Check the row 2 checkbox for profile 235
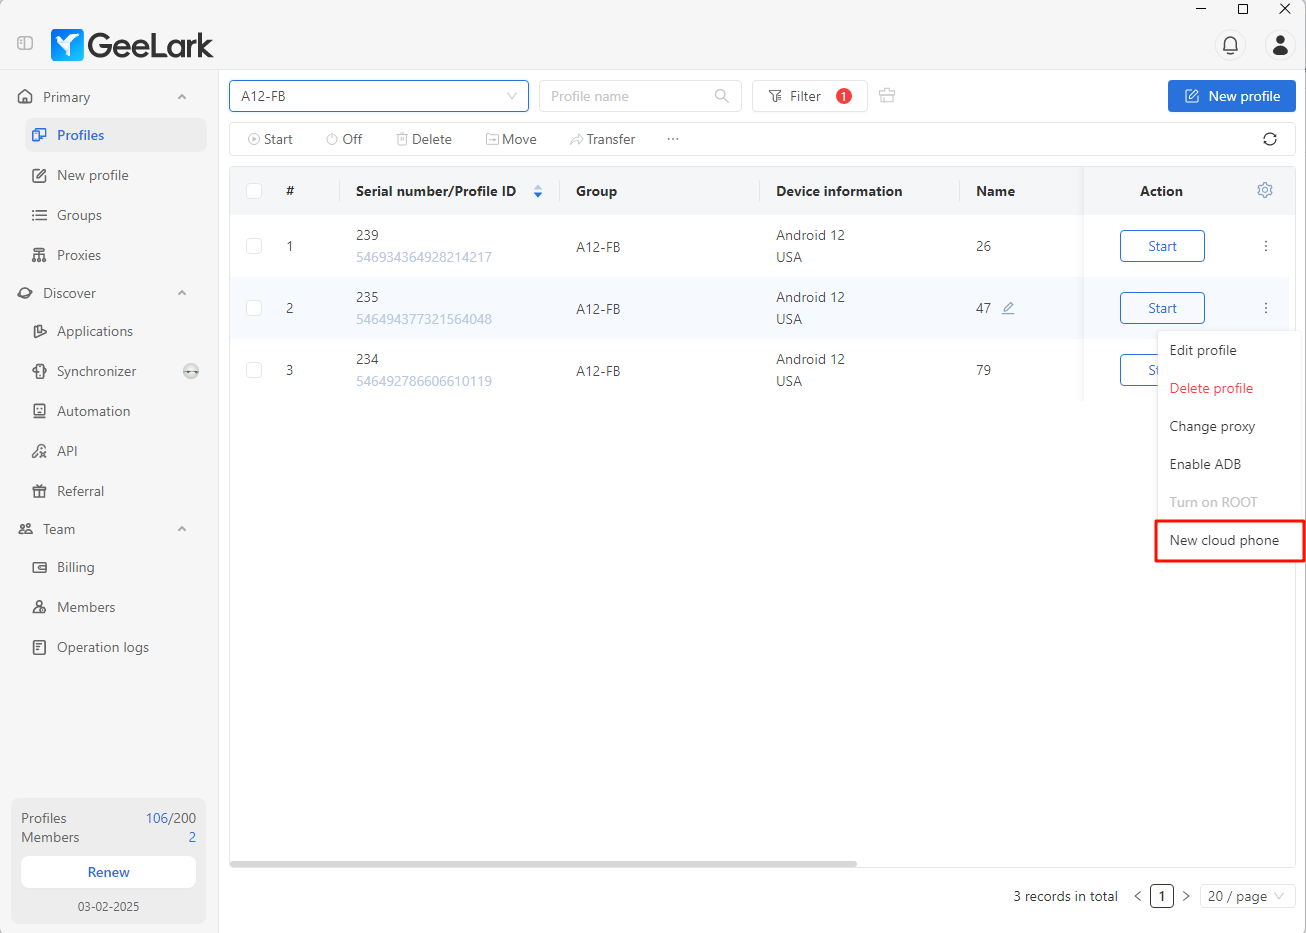The height and width of the screenshot is (933, 1306). pyautogui.click(x=254, y=308)
